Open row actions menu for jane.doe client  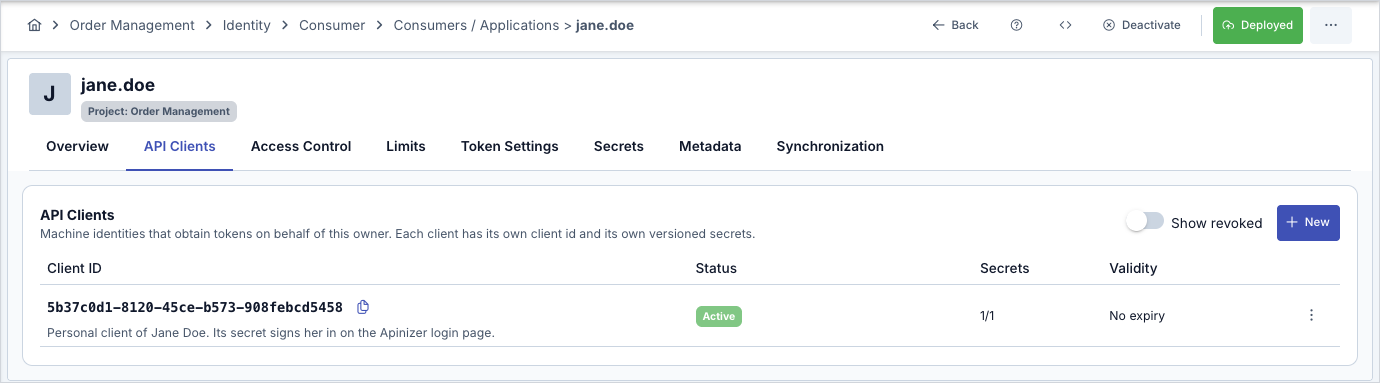coord(1311,315)
